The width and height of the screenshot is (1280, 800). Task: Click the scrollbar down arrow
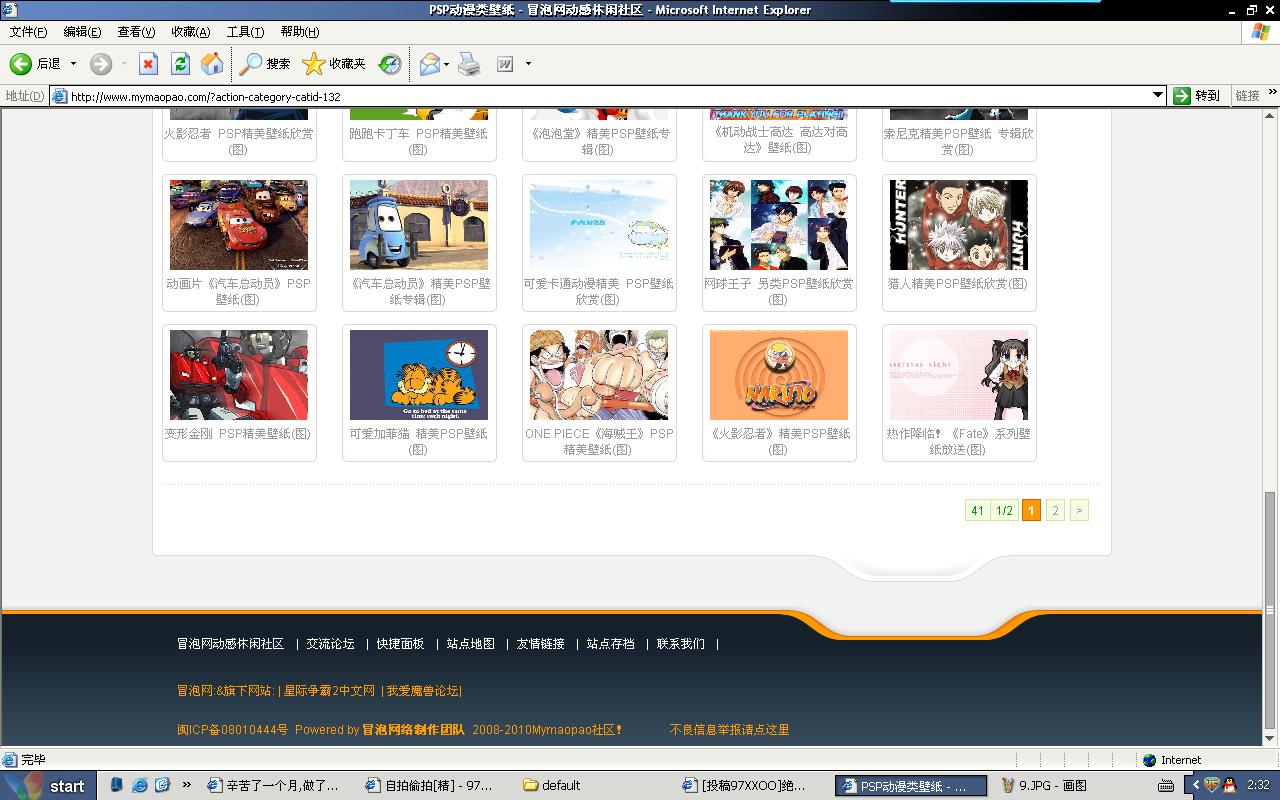1270,738
